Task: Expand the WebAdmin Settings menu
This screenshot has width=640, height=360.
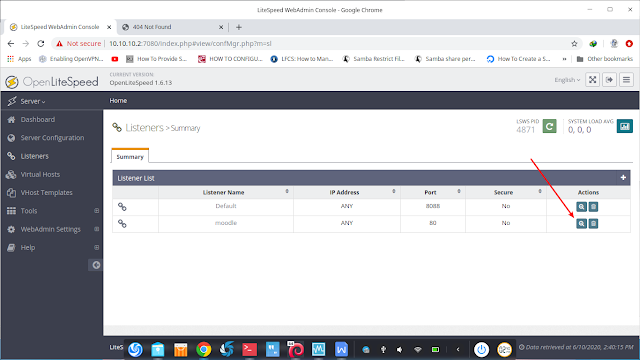Action: pyautogui.click(x=96, y=229)
